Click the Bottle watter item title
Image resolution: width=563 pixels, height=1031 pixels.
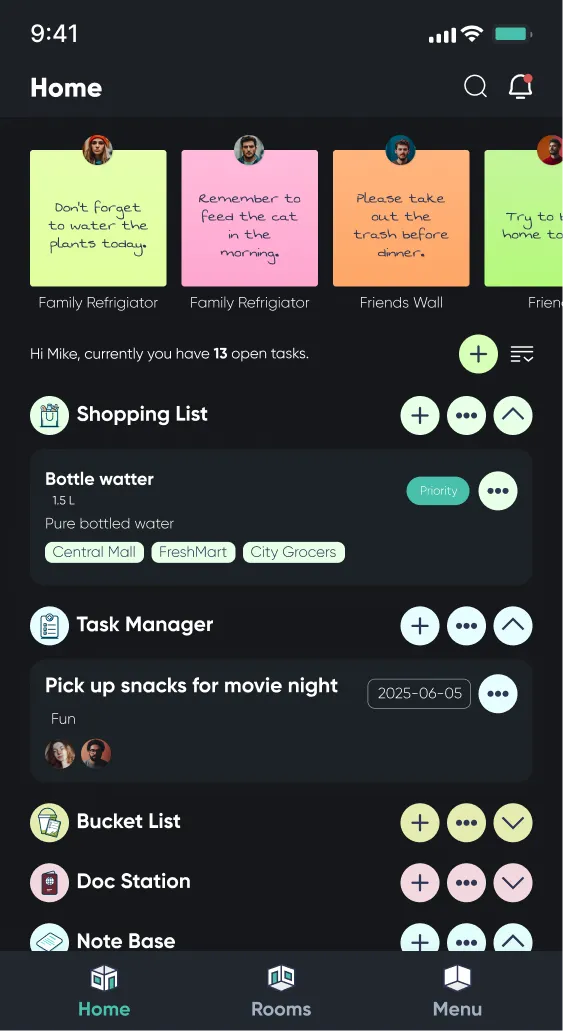pyautogui.click(x=99, y=479)
